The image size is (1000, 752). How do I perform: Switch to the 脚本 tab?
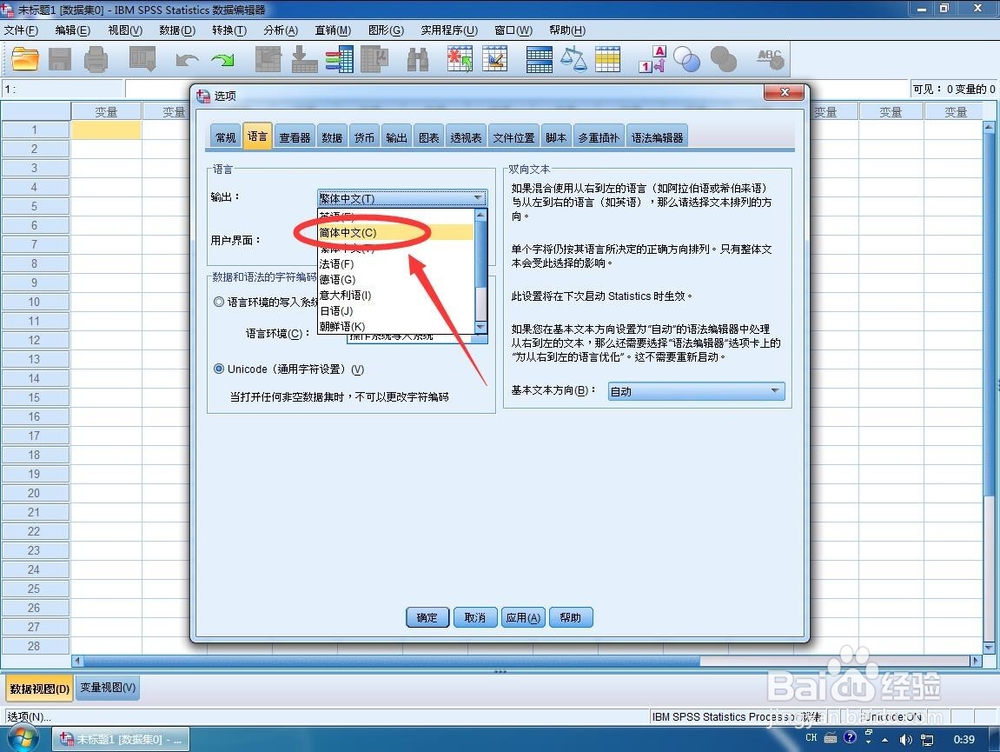556,137
